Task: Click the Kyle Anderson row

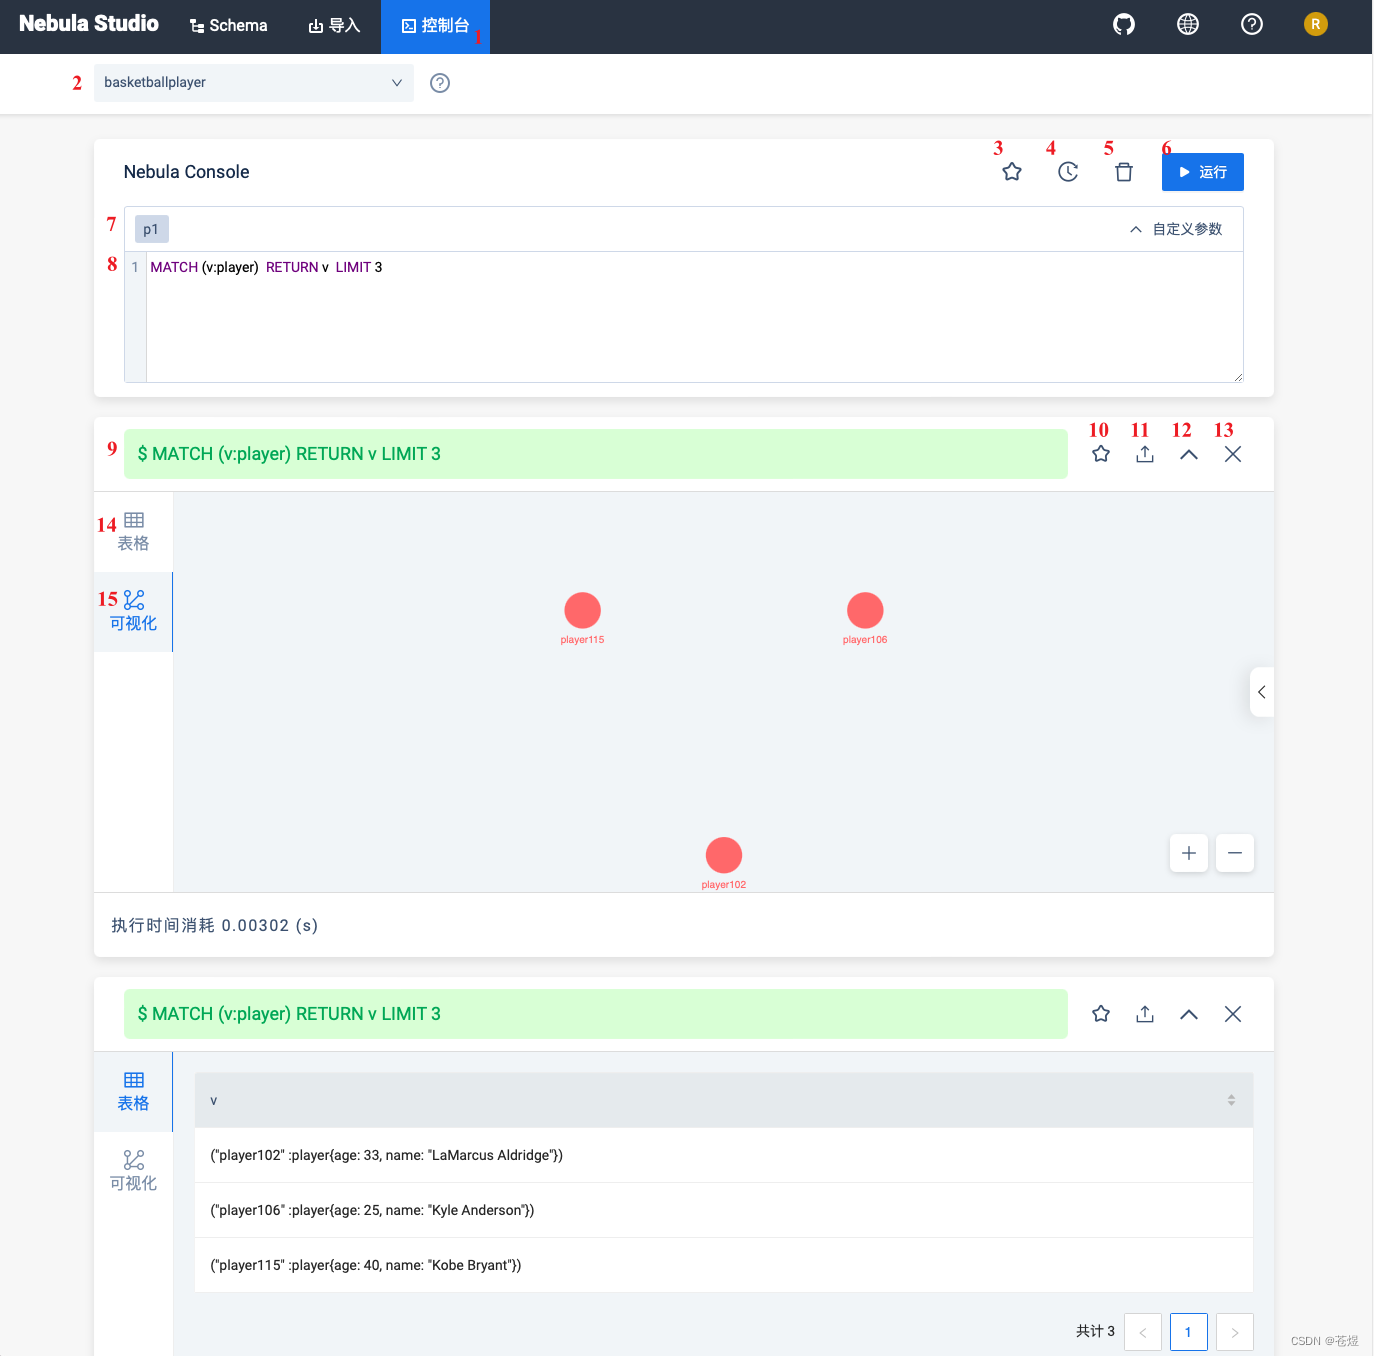Action: [724, 1210]
